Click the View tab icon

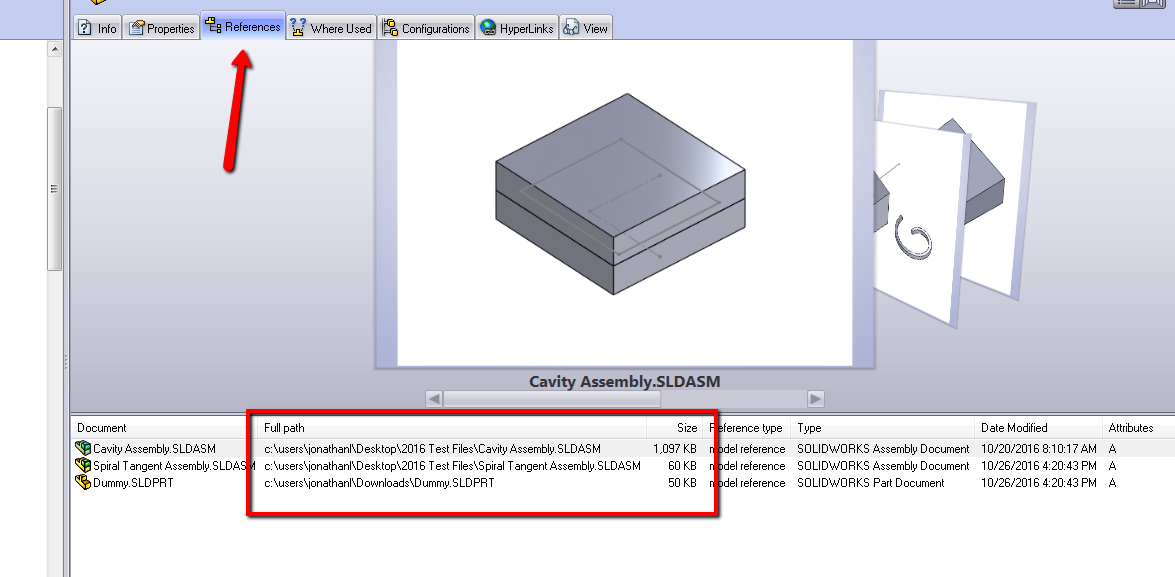[x=572, y=28]
